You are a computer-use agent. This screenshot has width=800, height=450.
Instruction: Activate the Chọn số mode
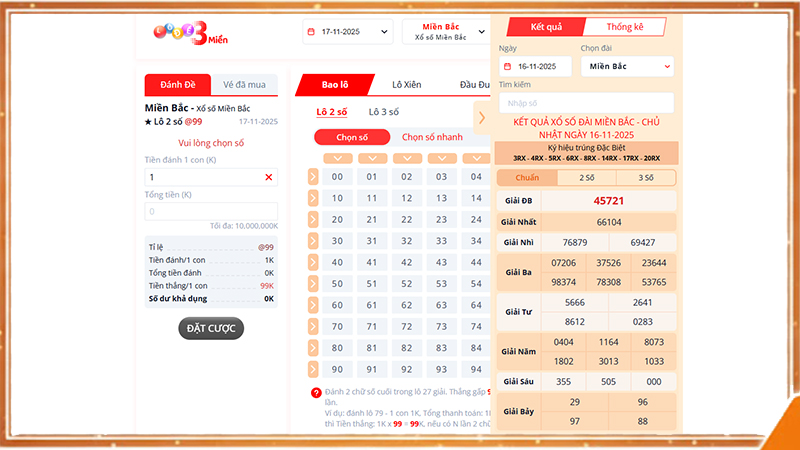click(352, 137)
